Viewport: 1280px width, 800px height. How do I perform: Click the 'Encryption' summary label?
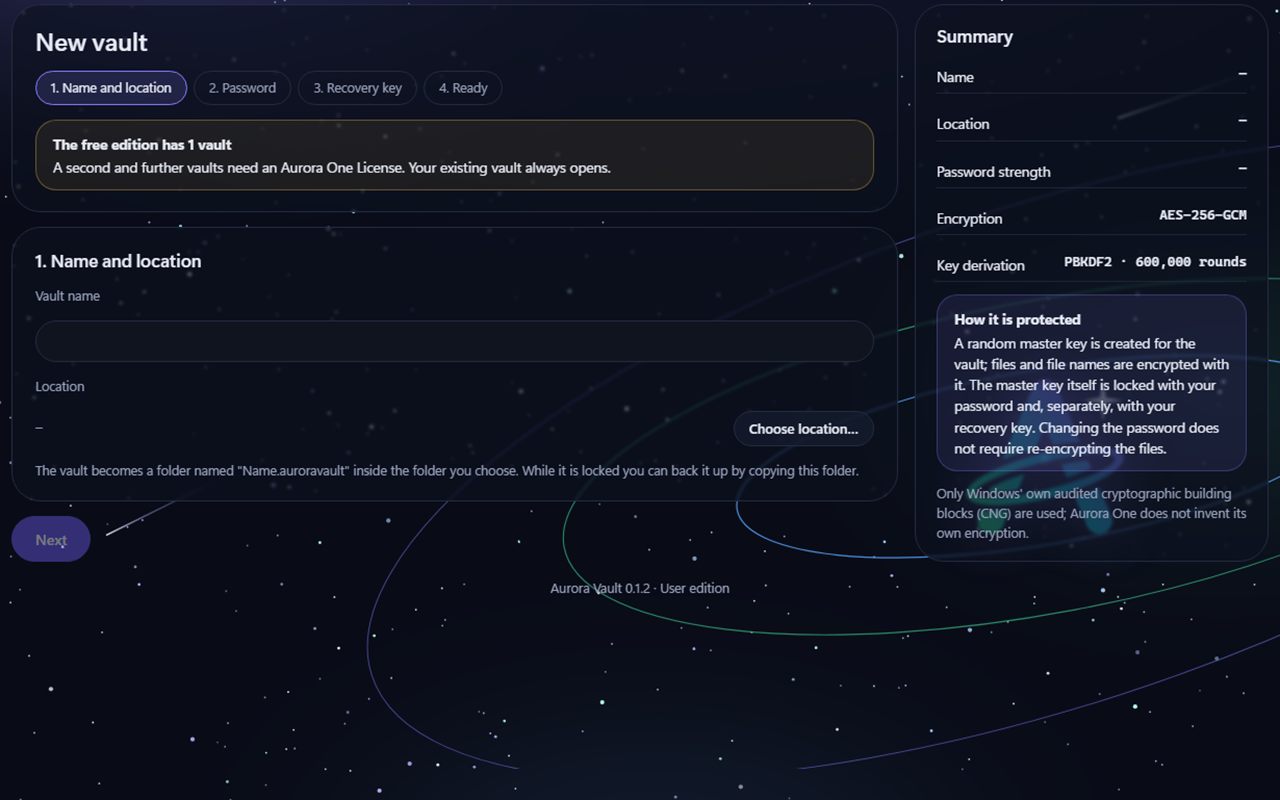click(969, 219)
